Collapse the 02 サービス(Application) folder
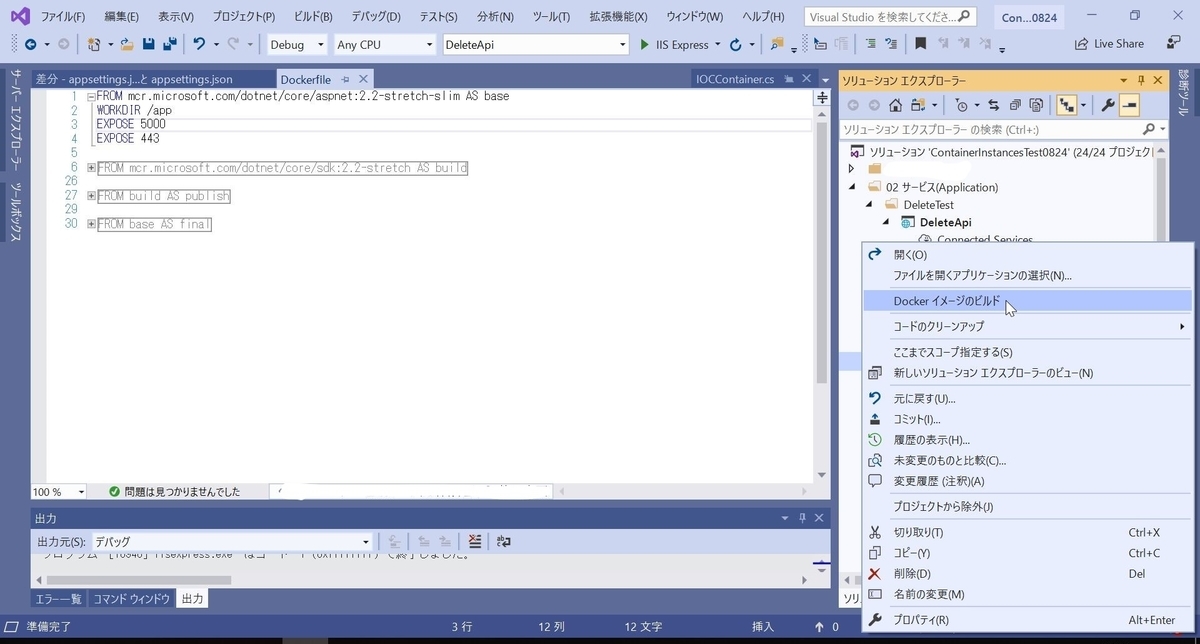The width and height of the screenshot is (1200, 644). (853, 187)
